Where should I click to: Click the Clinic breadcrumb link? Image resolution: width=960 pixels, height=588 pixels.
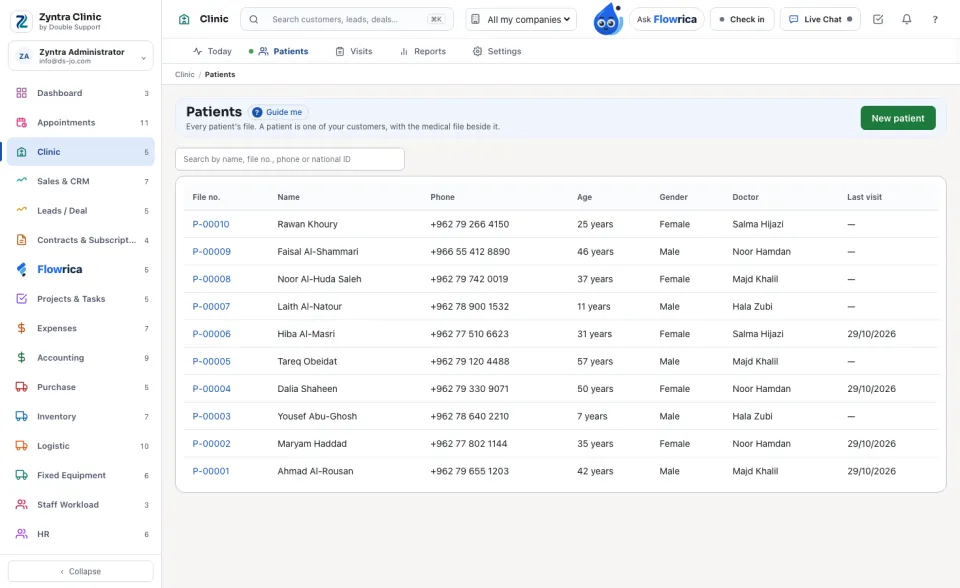(184, 75)
